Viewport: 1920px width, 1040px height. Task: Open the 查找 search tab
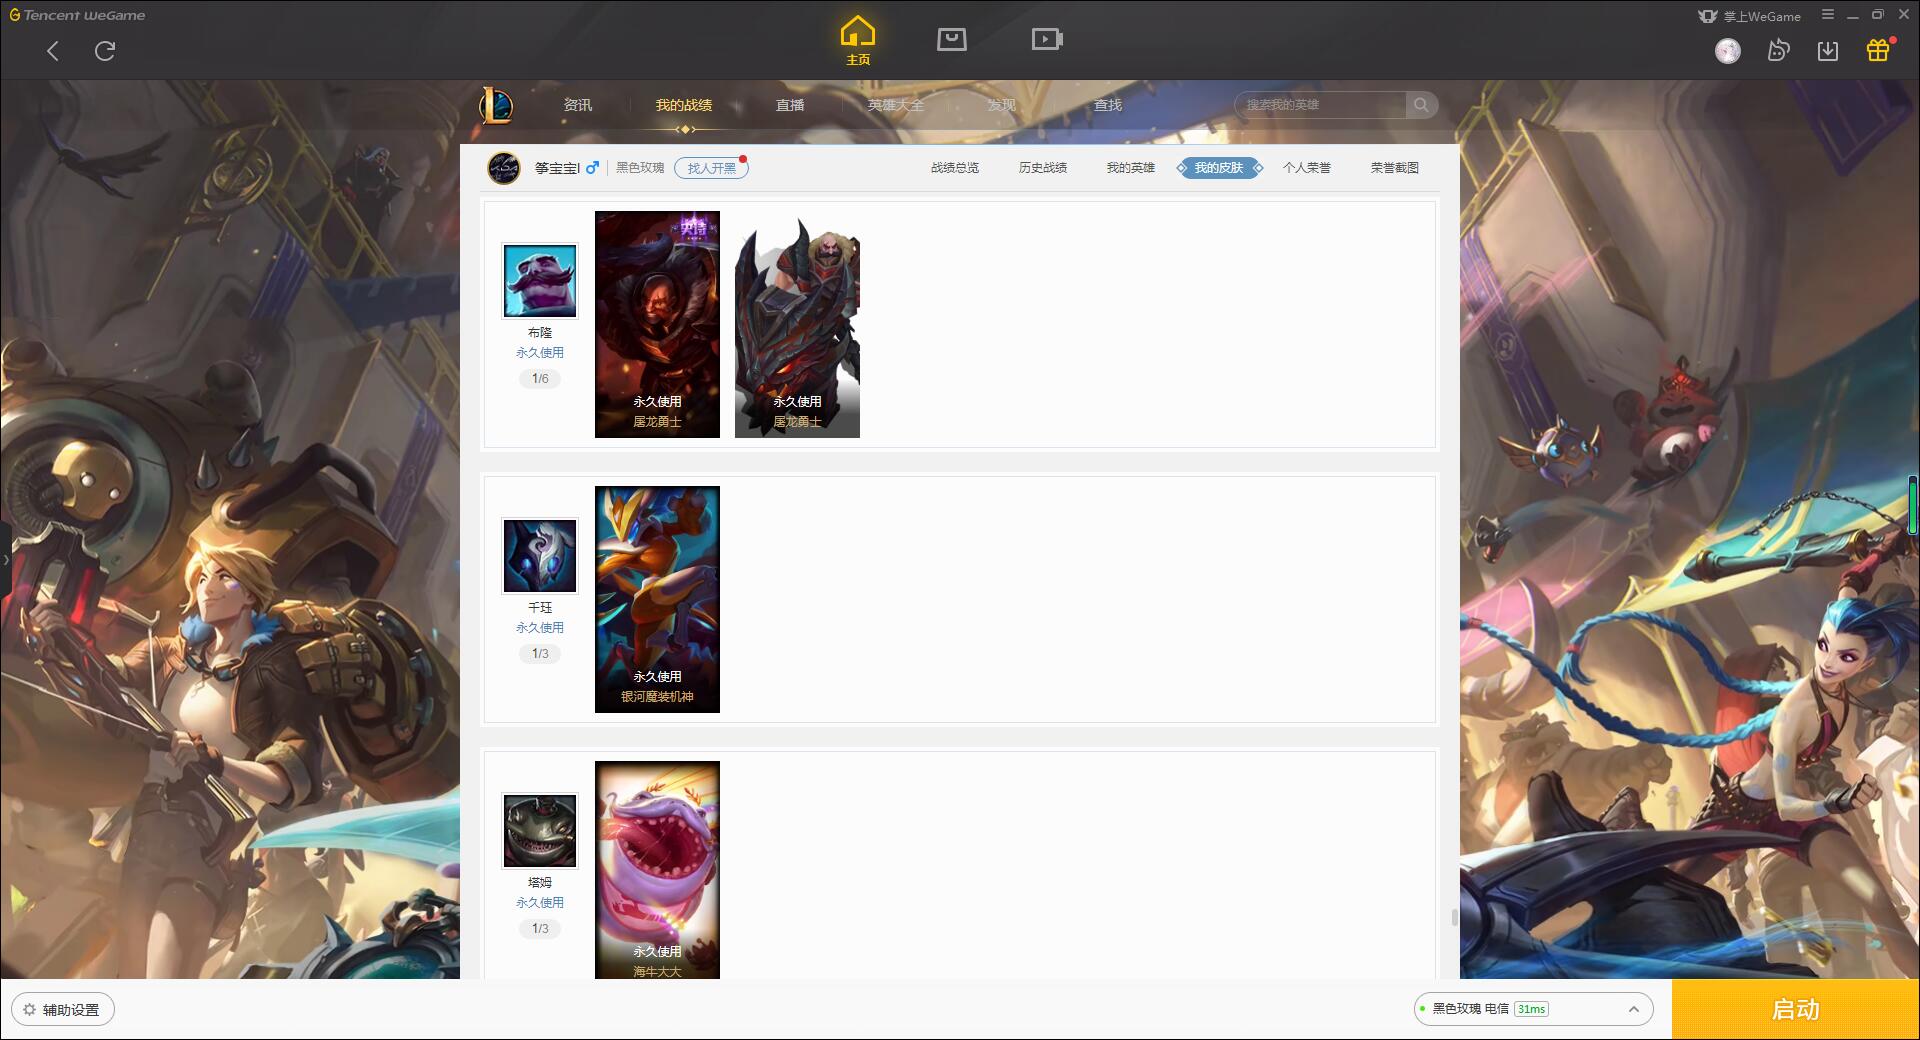point(1108,105)
